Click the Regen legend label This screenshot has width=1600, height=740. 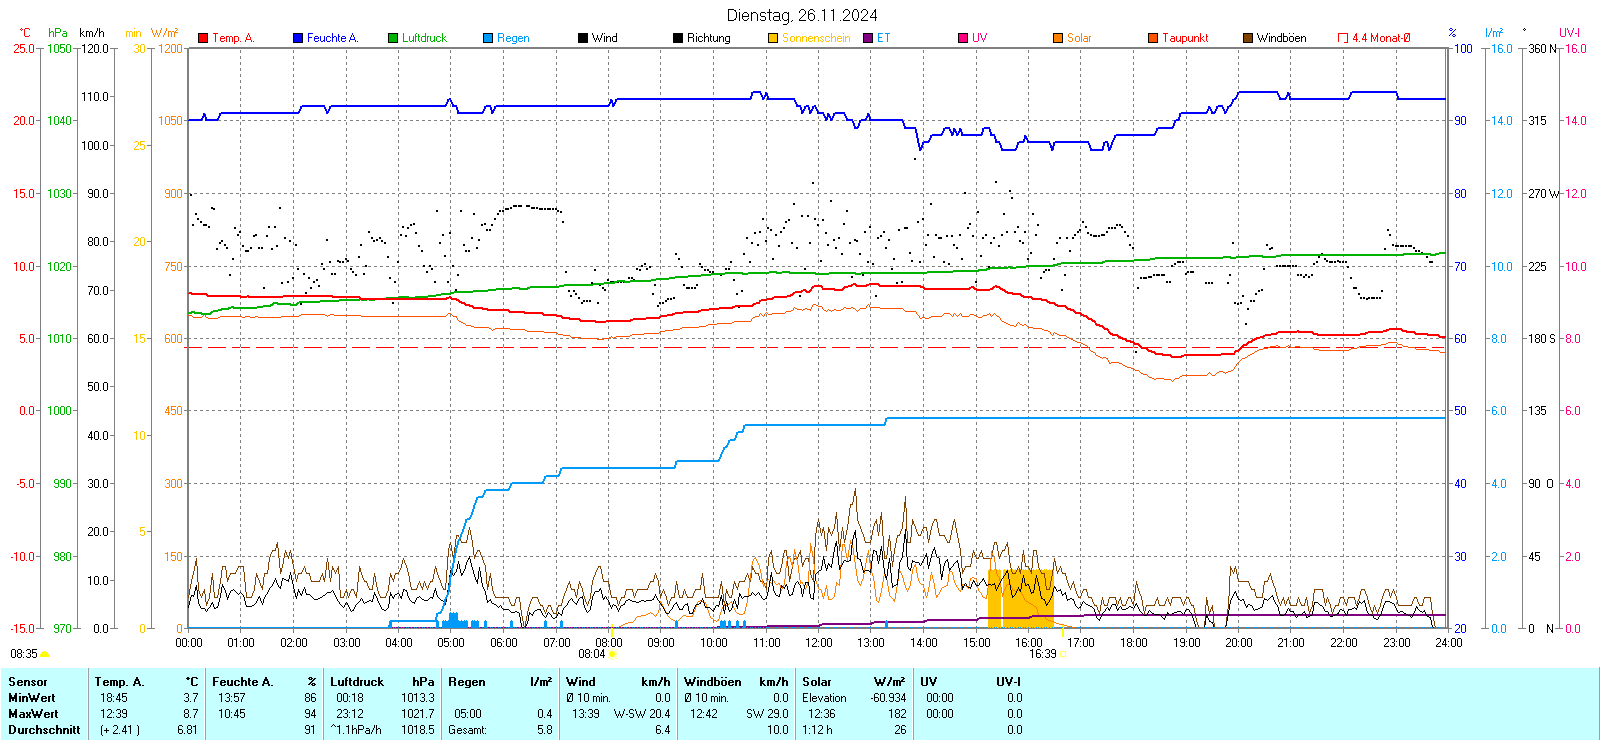(x=513, y=38)
